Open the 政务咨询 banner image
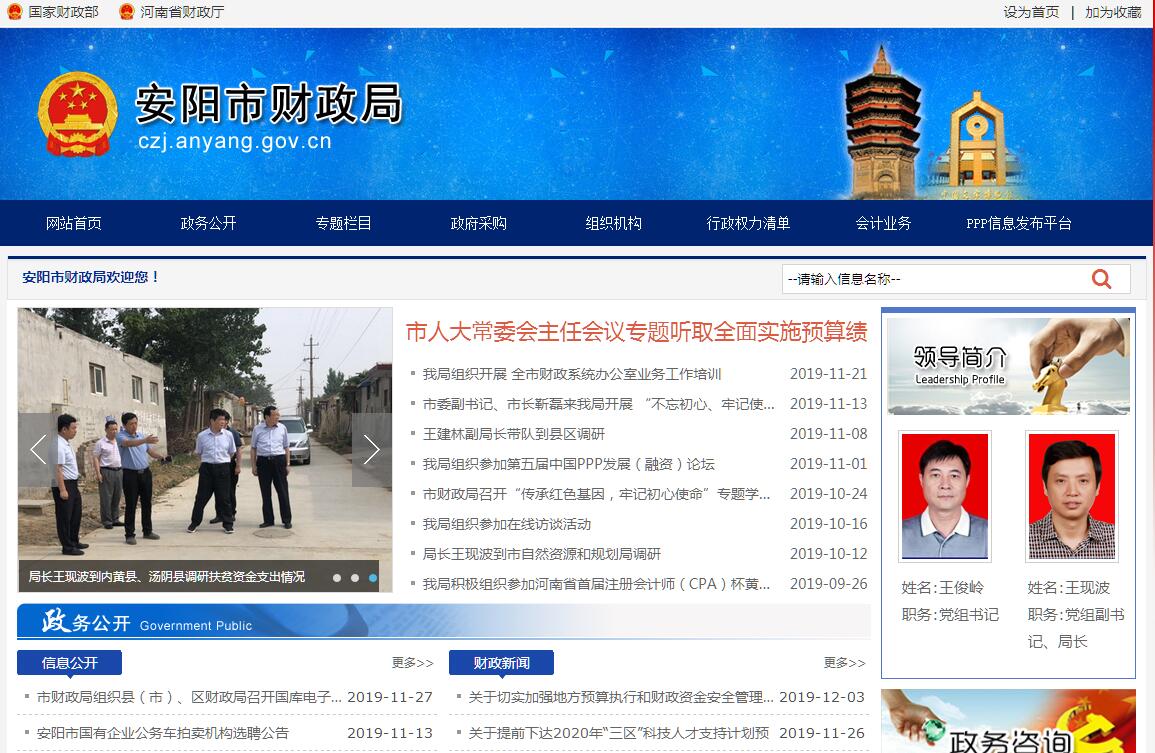Viewport: 1155px width, 753px height. tap(1008, 722)
